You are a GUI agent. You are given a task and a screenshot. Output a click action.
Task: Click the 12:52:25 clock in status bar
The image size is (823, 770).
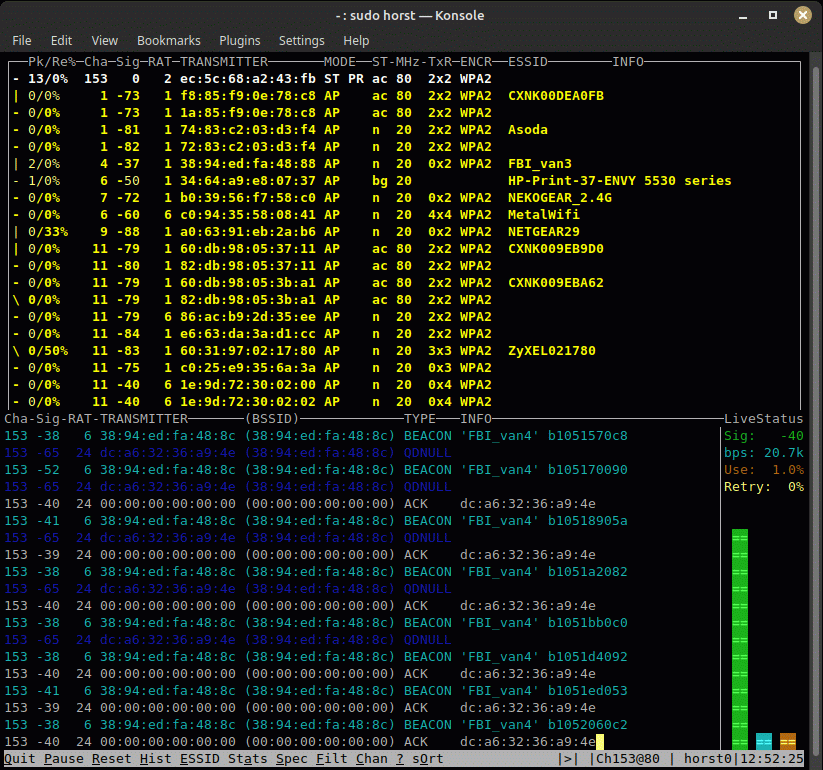(x=772, y=758)
